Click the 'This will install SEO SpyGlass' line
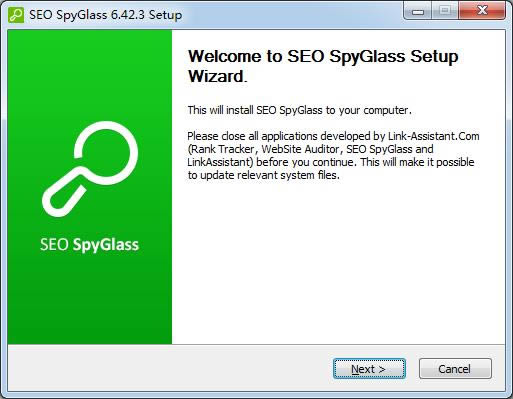Screen dimensions: 513x399 coord(300,110)
